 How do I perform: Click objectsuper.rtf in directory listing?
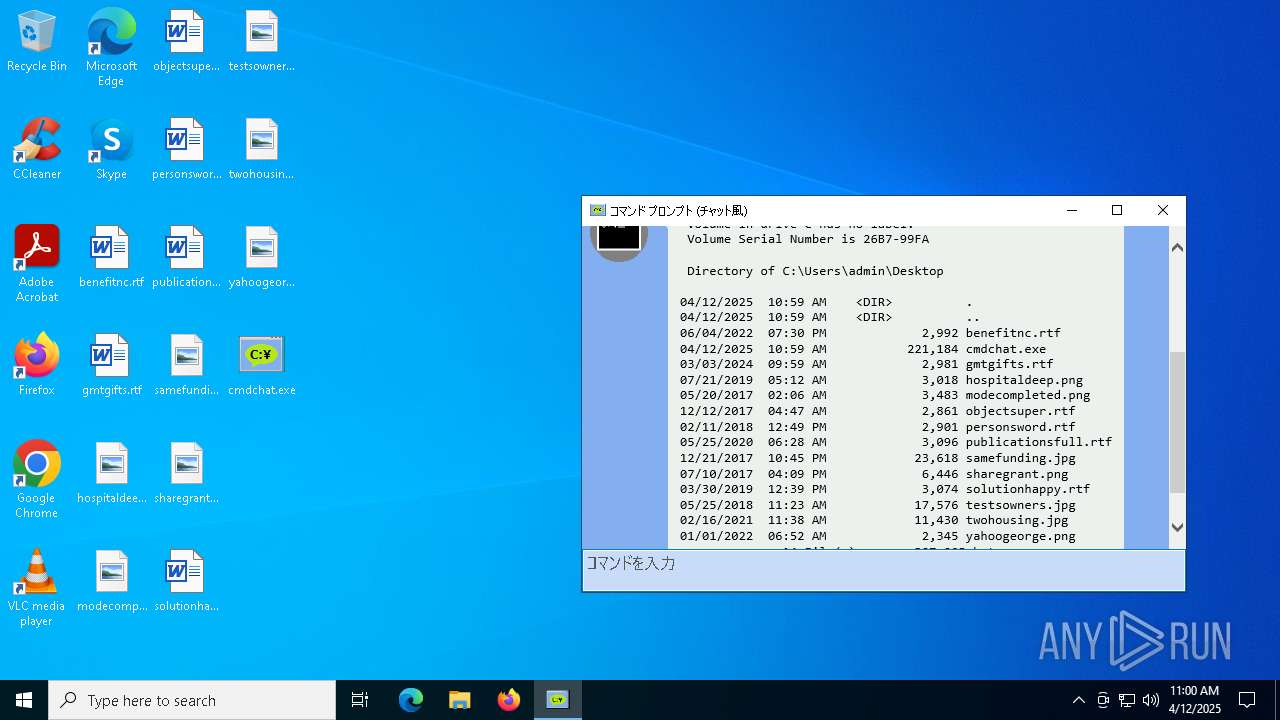tap(1020, 411)
